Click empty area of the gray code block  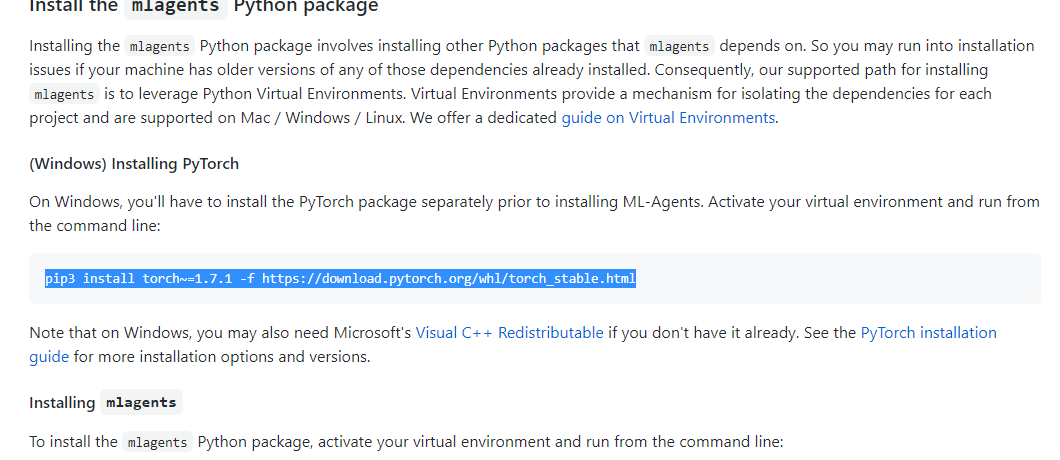point(838,279)
